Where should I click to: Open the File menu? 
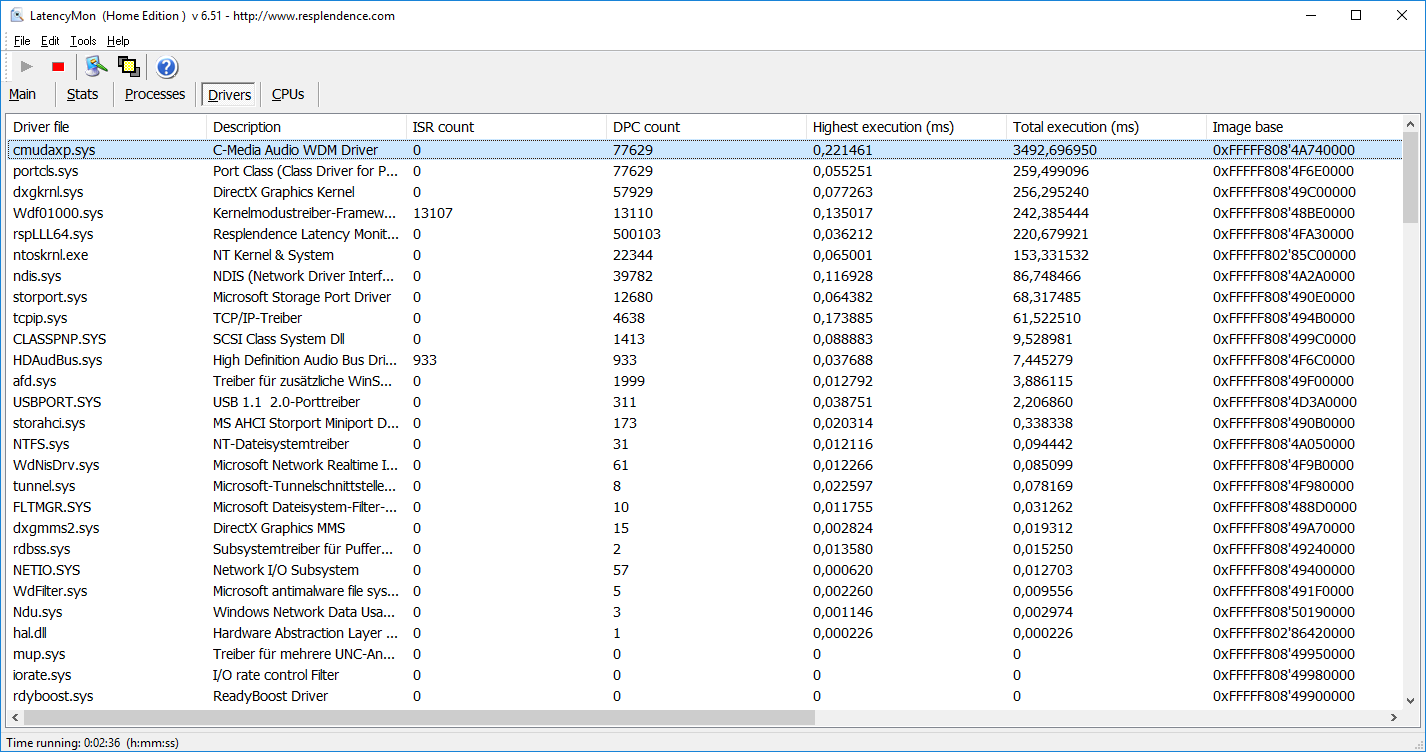22,41
